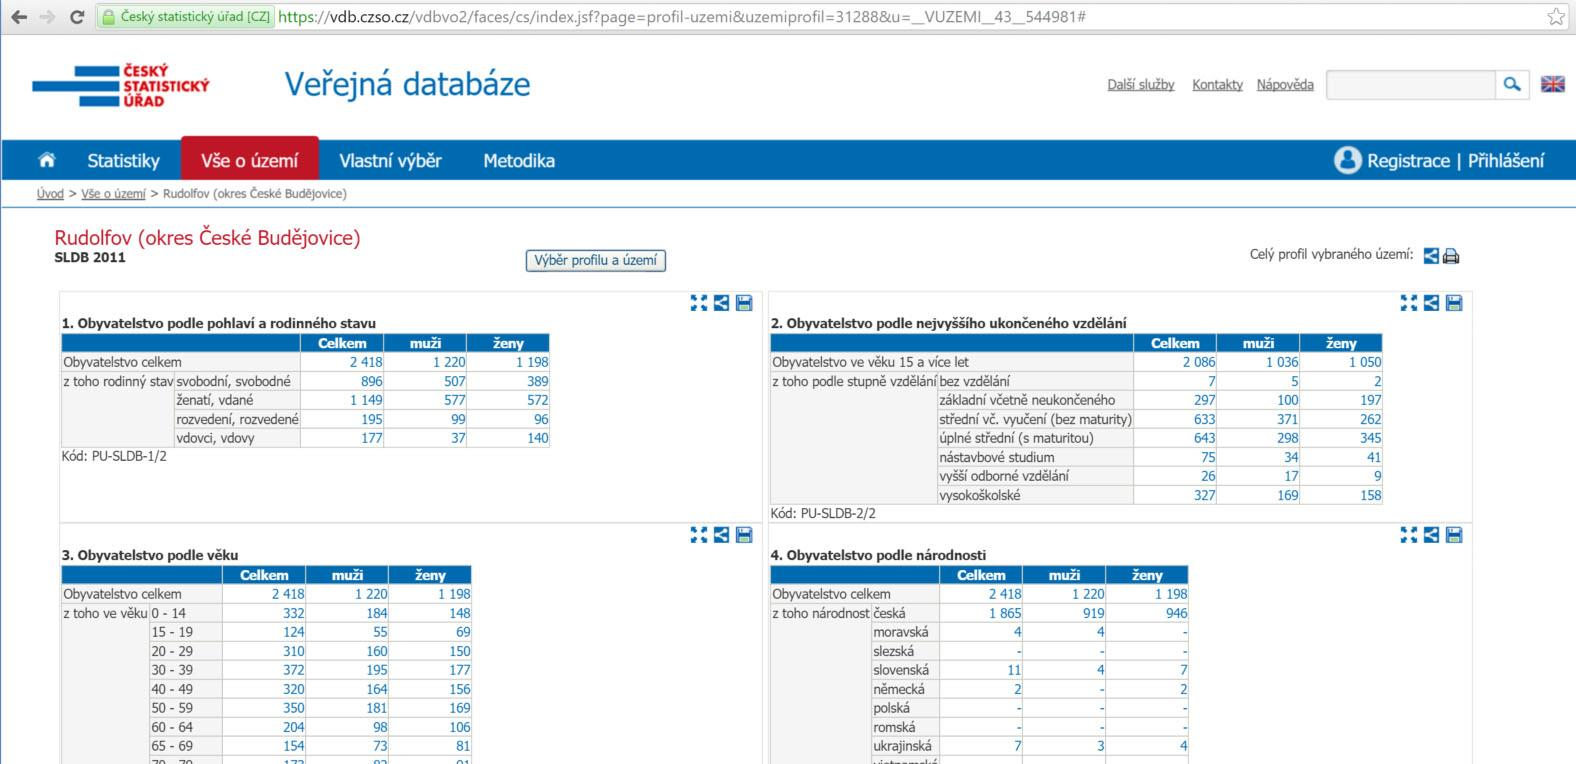
Task: Open the Vlastní výběr menu
Action: 390,160
